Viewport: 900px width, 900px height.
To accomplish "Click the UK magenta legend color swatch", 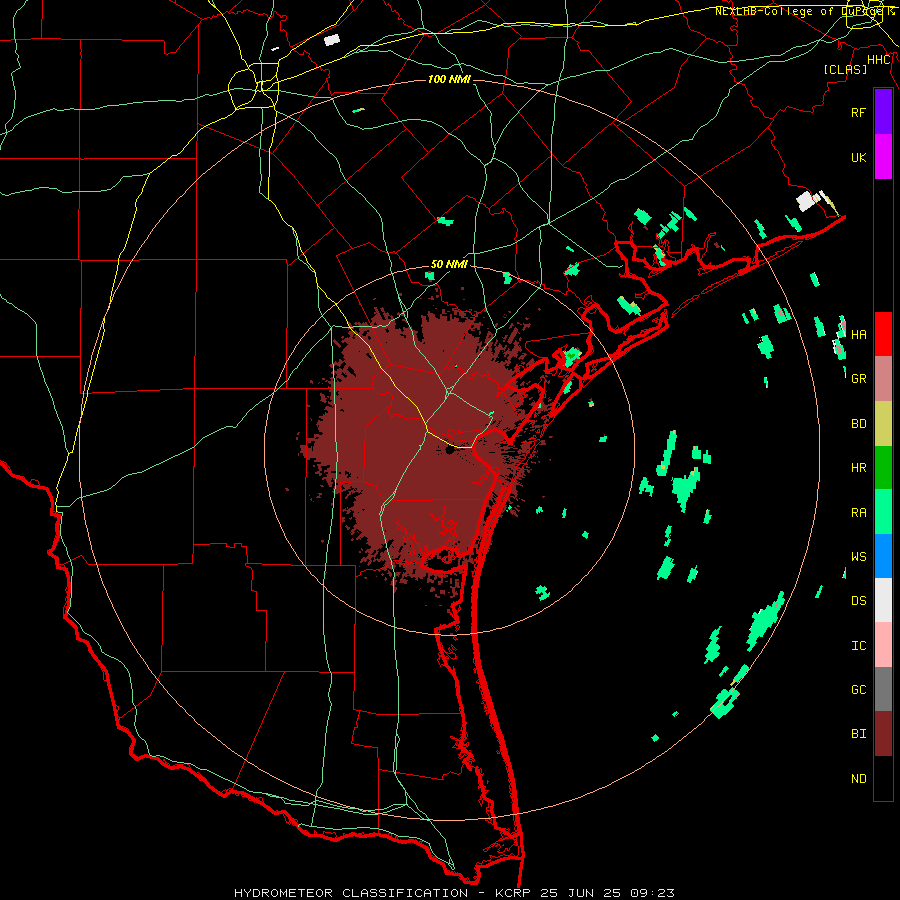I will (x=883, y=157).
